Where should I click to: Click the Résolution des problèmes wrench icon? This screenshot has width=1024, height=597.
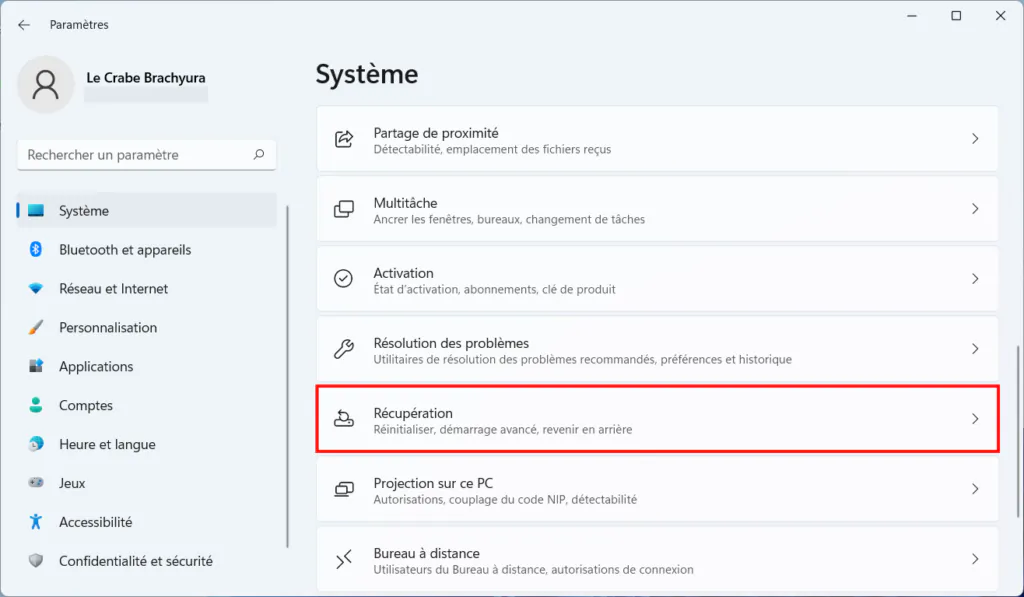pos(344,349)
